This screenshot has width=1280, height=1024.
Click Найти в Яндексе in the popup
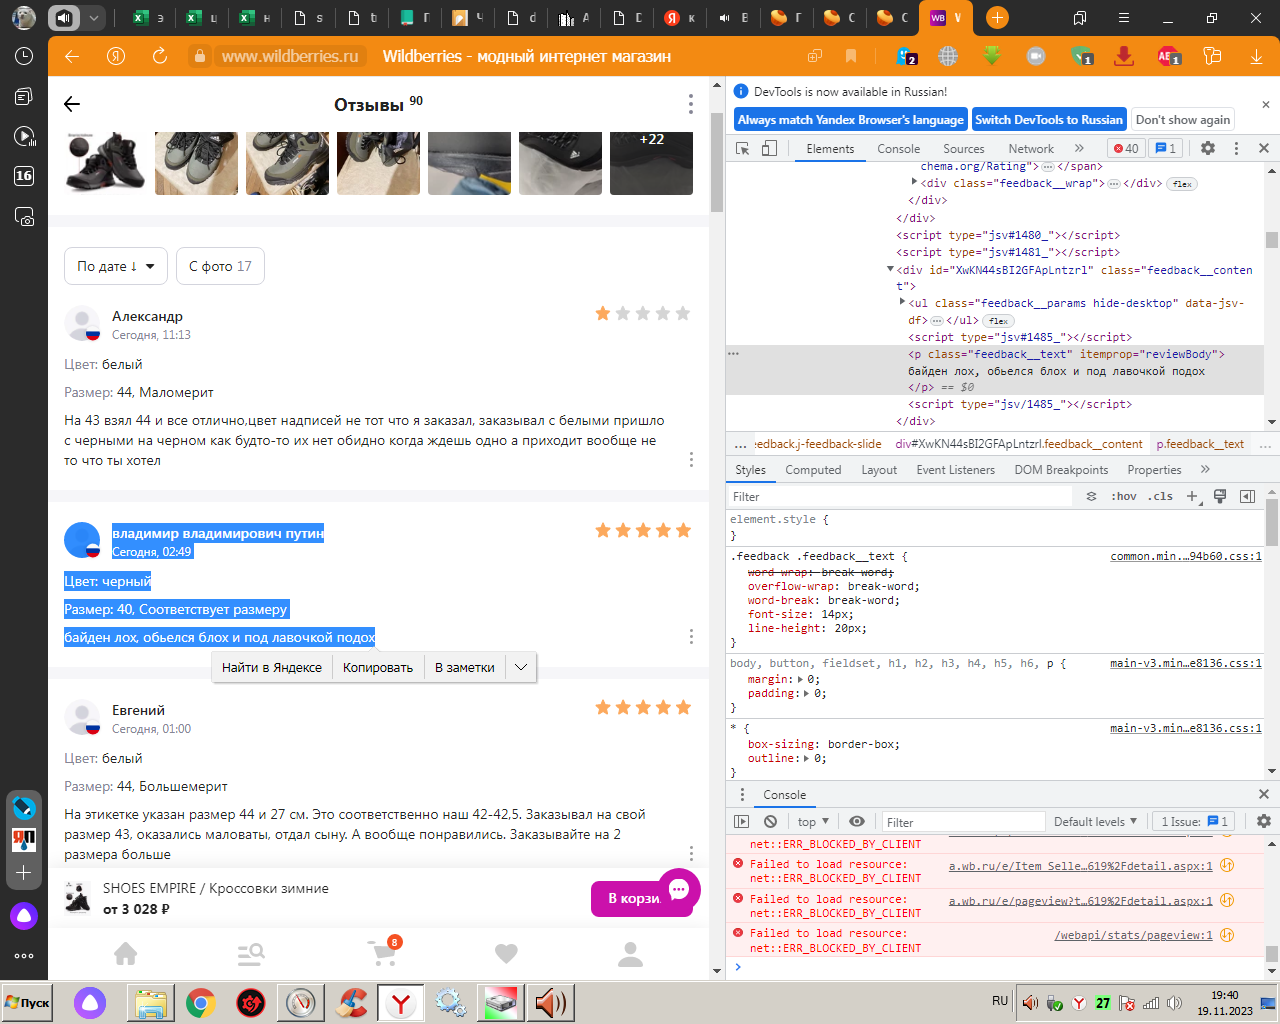click(272, 667)
